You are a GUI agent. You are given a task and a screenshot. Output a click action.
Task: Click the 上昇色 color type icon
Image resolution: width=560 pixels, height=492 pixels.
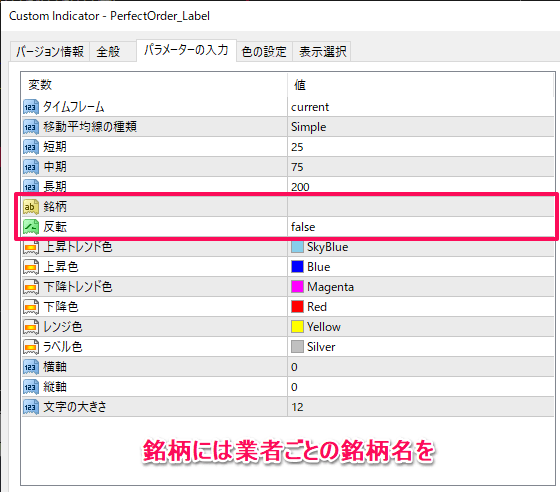(x=31, y=267)
